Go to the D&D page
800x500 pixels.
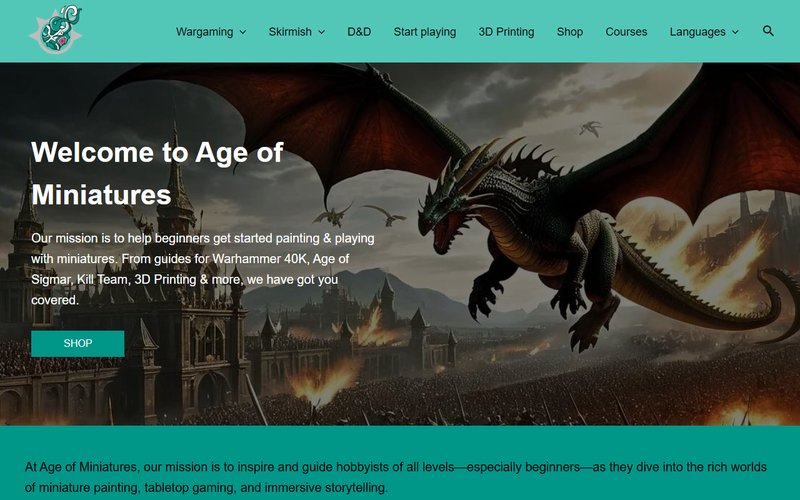click(359, 32)
